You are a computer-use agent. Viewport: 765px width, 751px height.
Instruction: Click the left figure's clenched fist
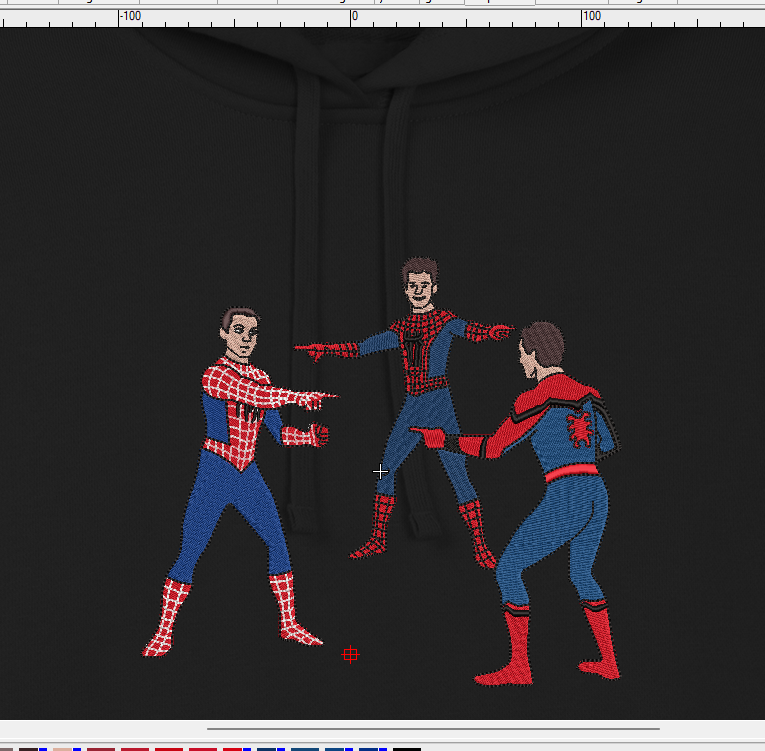317,435
